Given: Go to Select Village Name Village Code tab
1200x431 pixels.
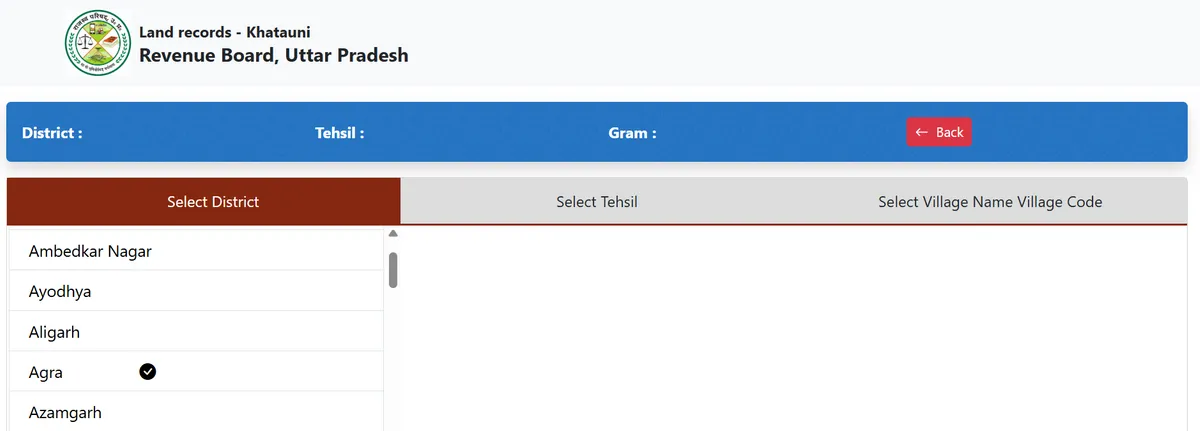Looking at the screenshot, I should [990, 202].
